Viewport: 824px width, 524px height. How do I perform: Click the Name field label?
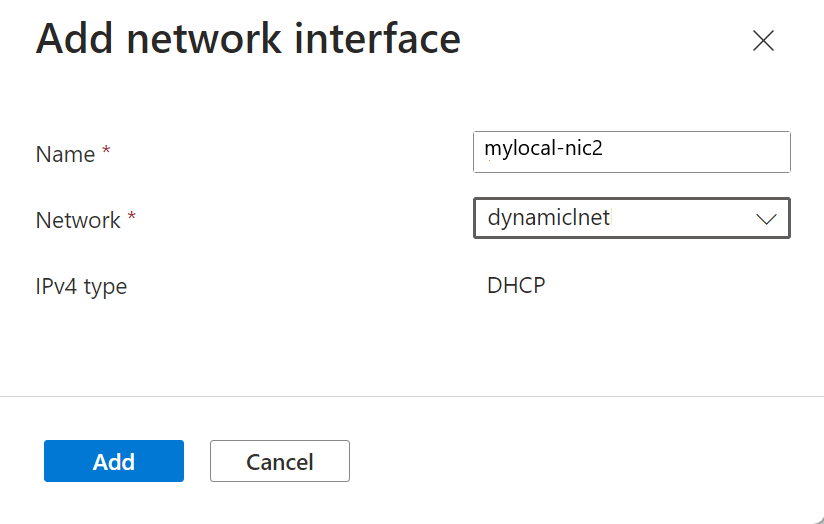point(65,154)
